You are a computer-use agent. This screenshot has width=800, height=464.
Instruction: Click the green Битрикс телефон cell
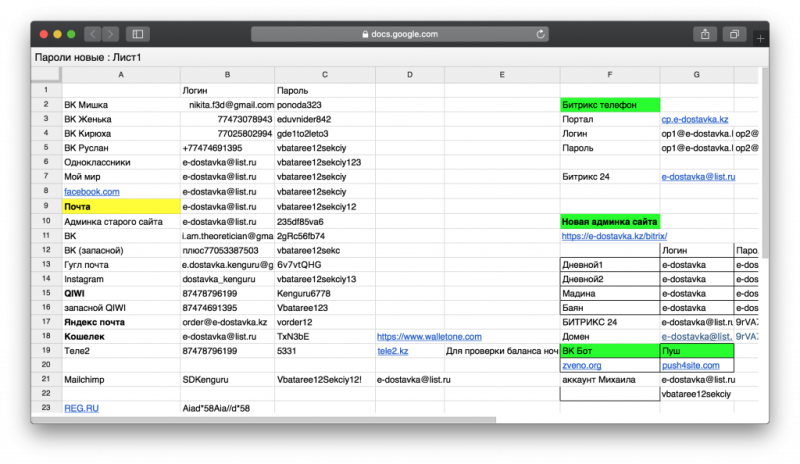[610, 105]
